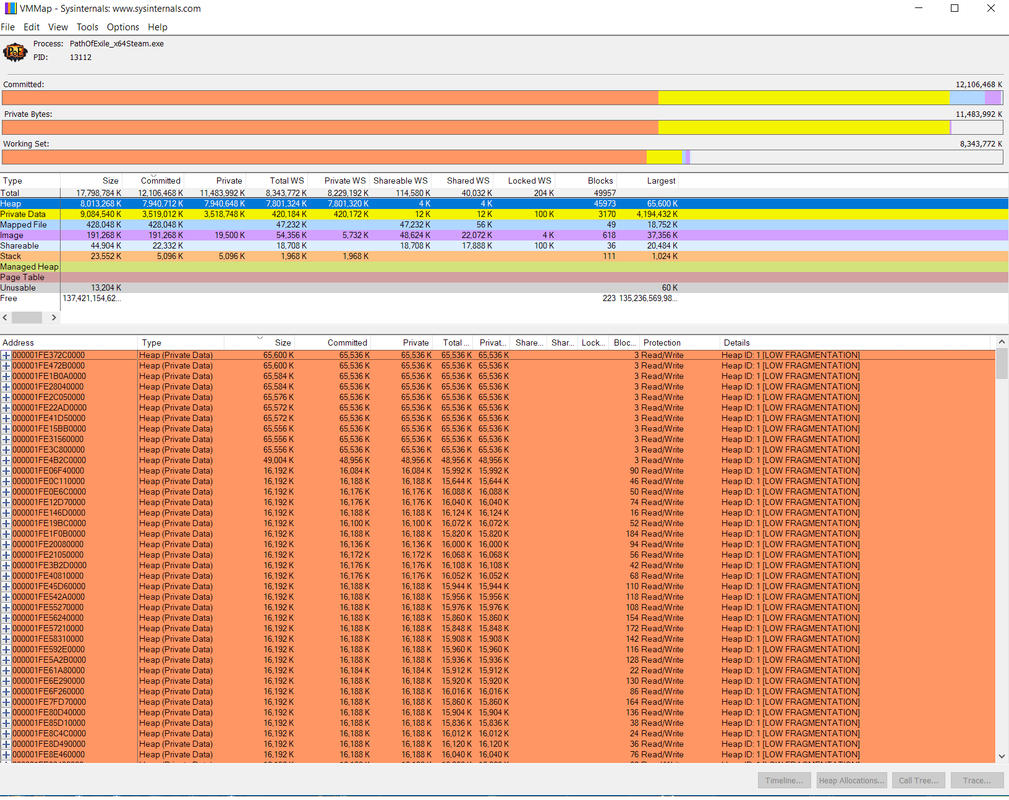Expand the 000001FE15BB0000 heap row

[6, 429]
